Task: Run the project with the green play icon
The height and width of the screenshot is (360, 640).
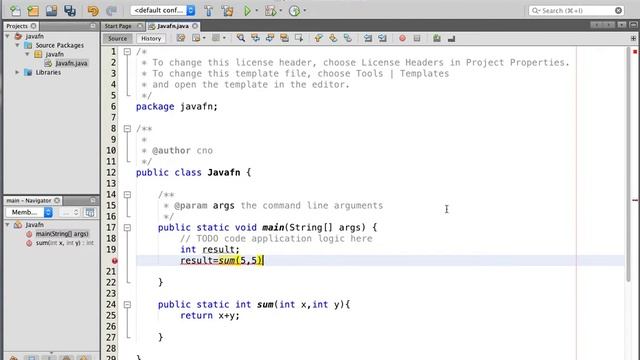Action: (247, 10)
